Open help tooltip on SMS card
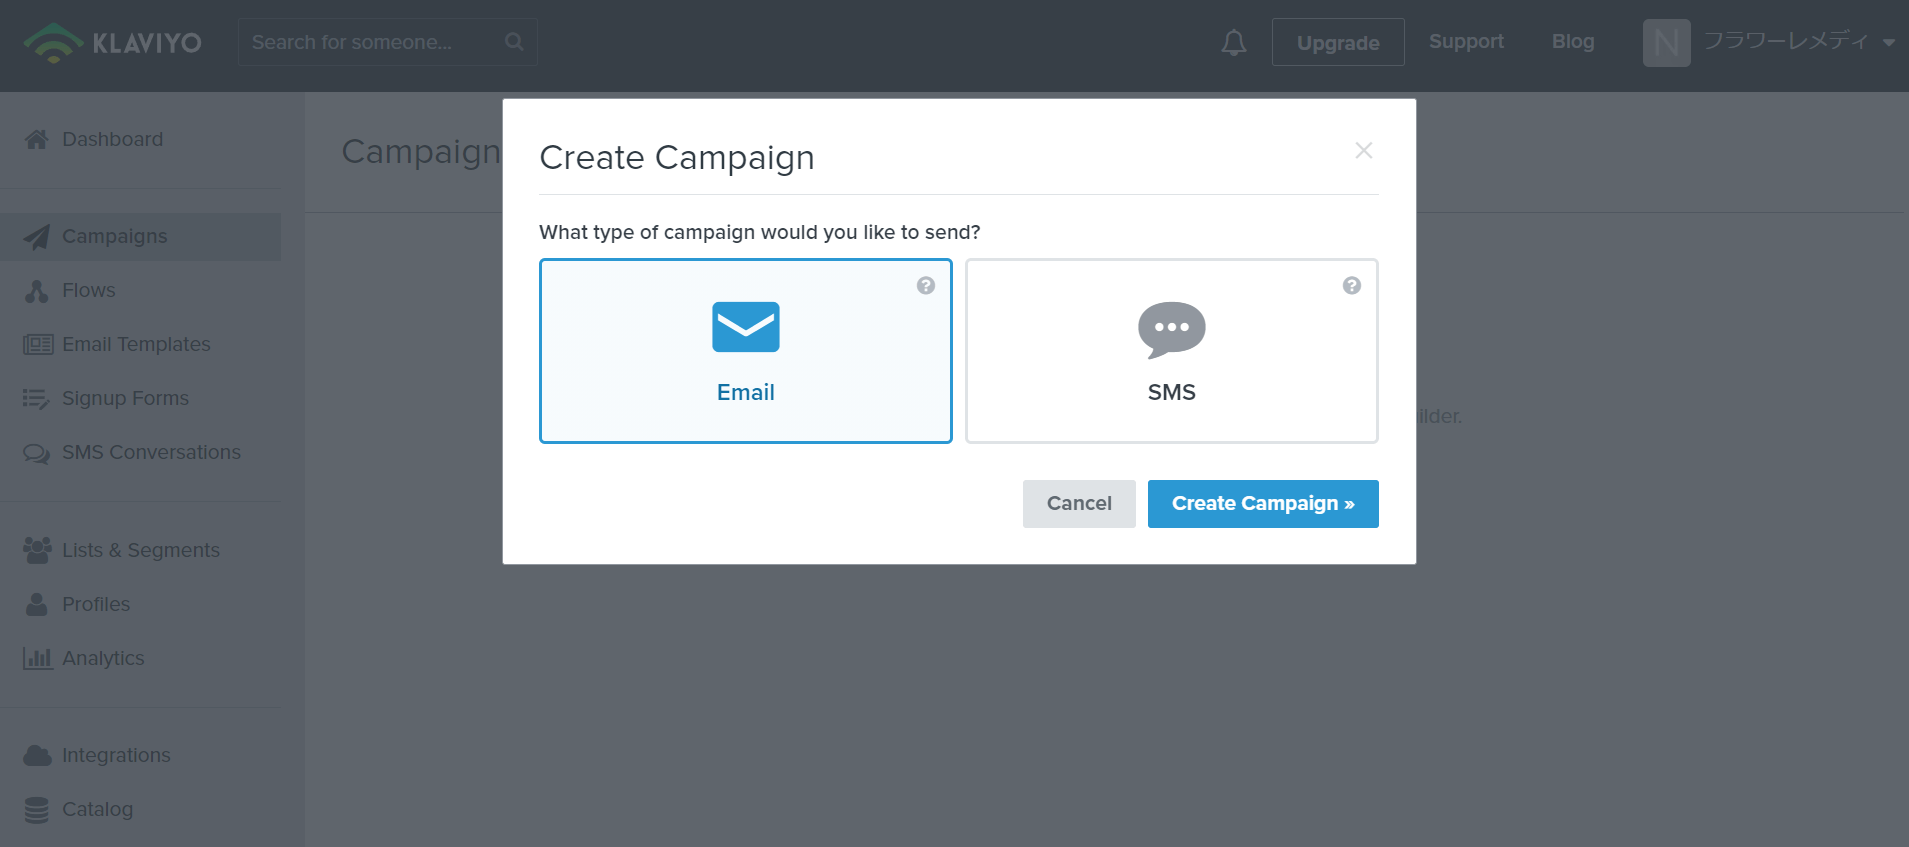1909x847 pixels. (x=1352, y=286)
